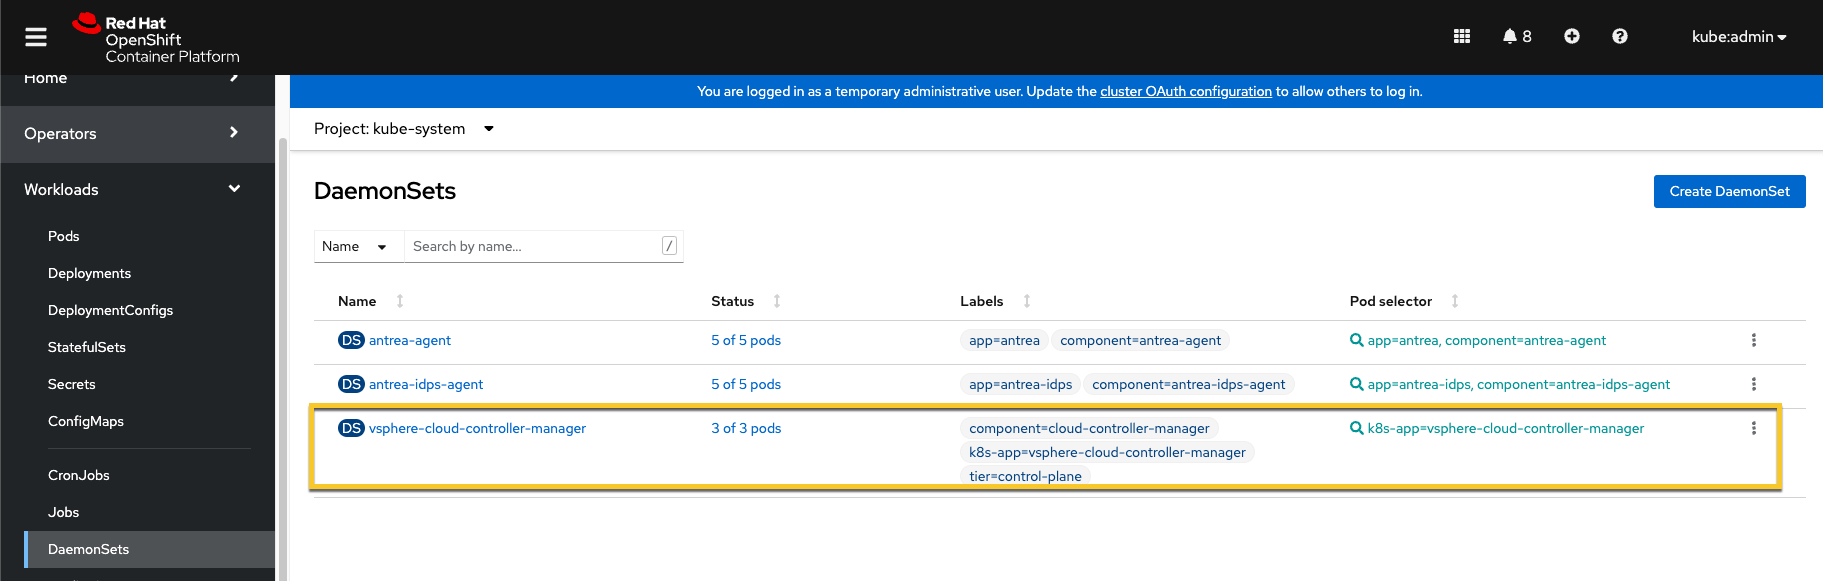Click the Create DaemonSet button

(x=1730, y=191)
